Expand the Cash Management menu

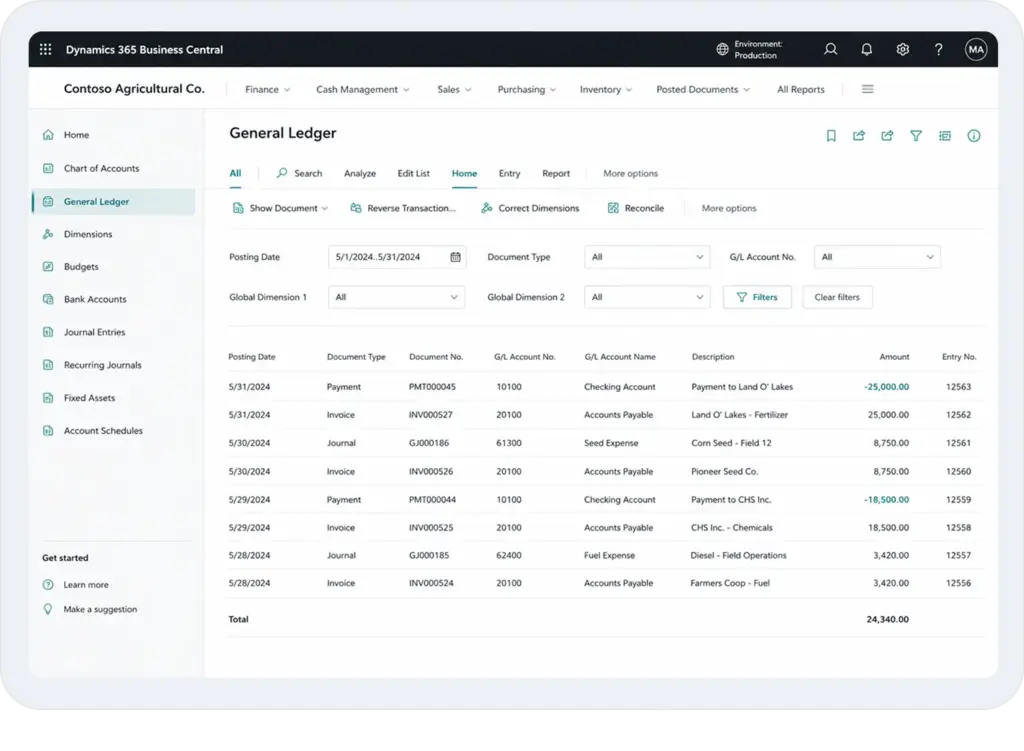click(363, 89)
